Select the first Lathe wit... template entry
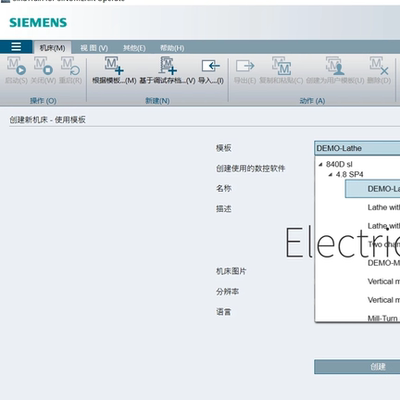 pos(384,207)
